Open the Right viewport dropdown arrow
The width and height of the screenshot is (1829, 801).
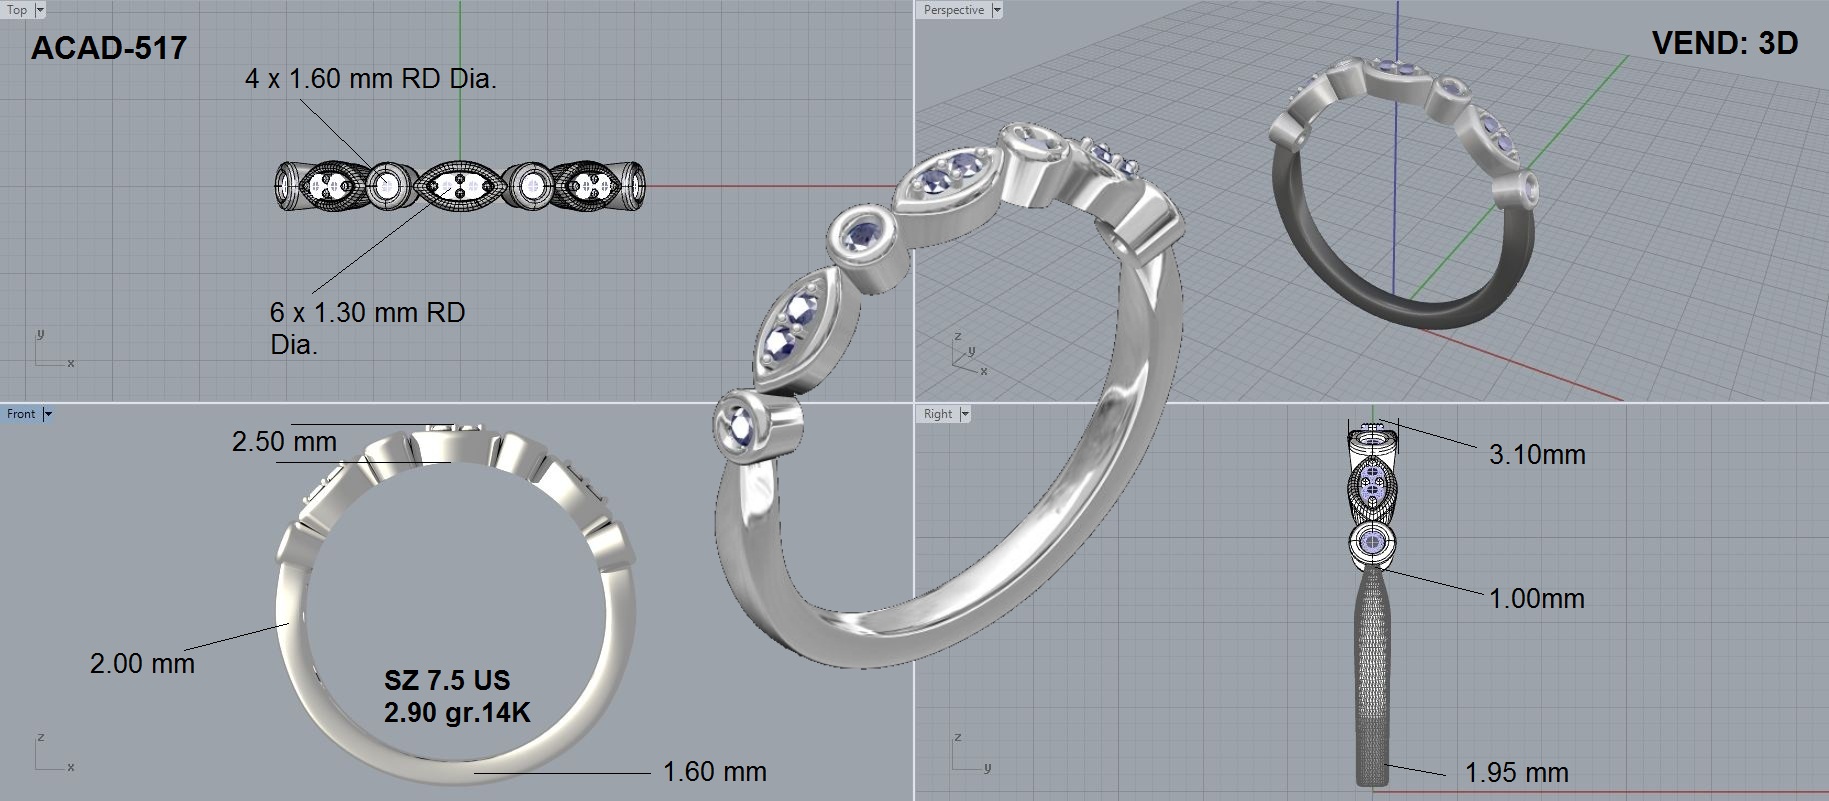tap(965, 414)
